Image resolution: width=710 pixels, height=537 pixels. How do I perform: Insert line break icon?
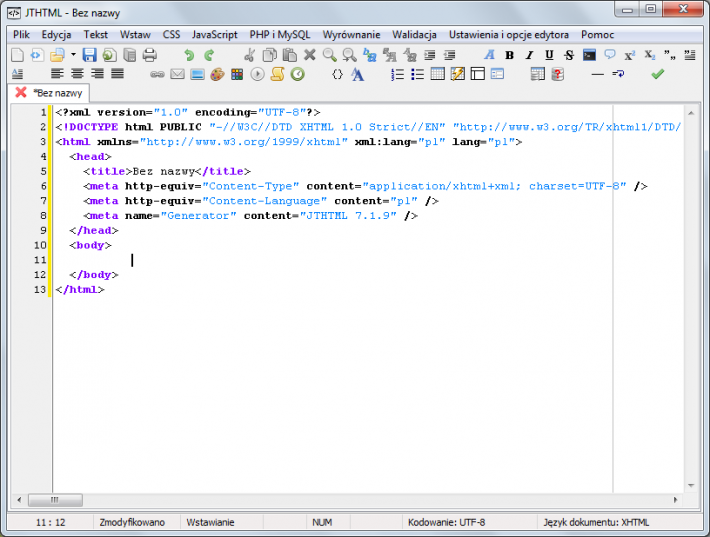coord(618,73)
